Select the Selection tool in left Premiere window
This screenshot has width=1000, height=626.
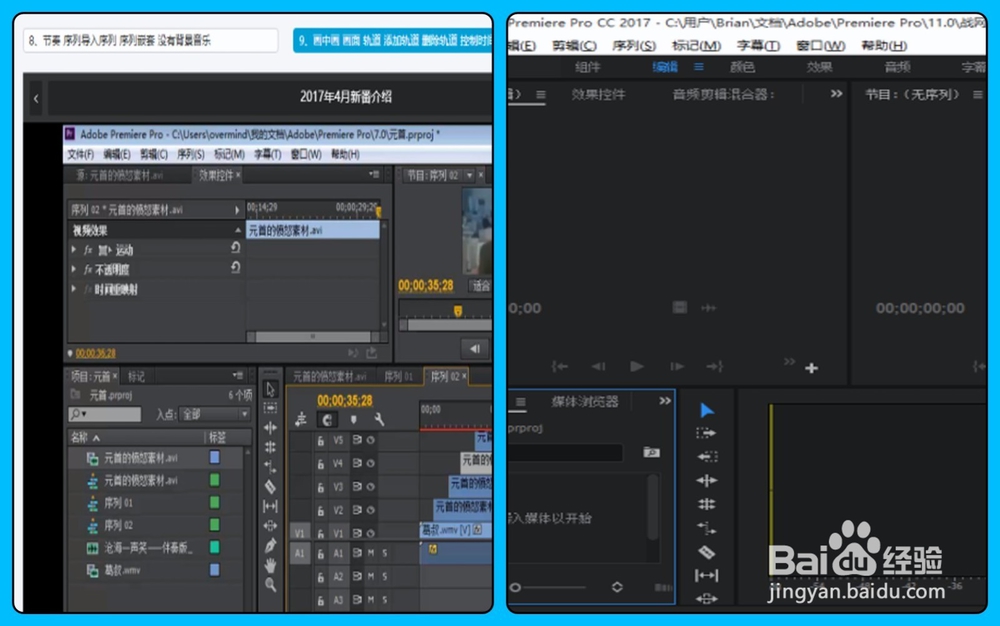coord(270,388)
